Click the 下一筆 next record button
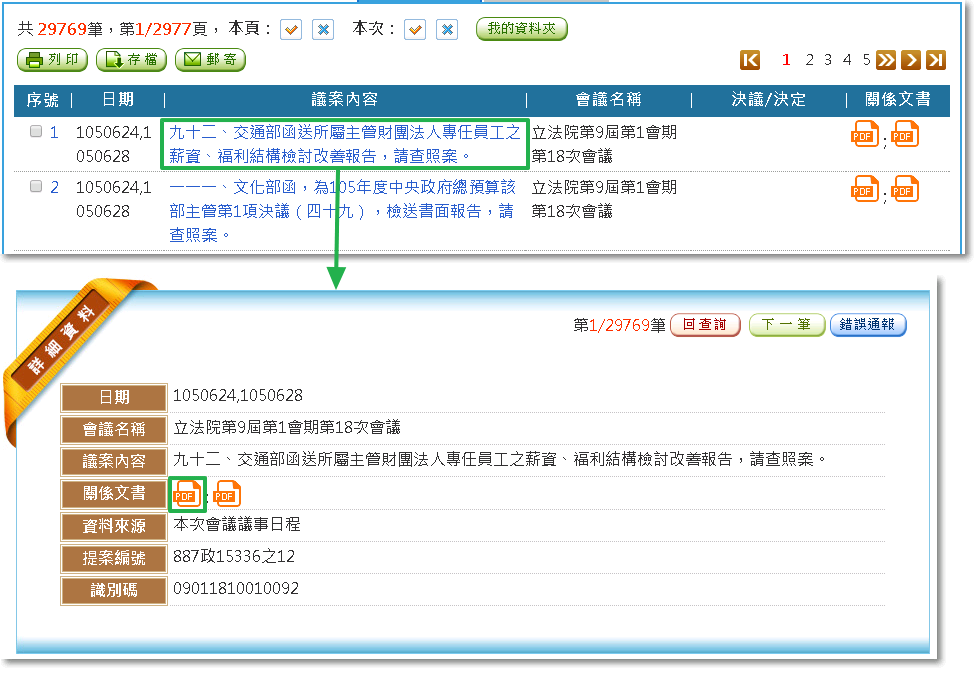The height and width of the screenshot is (673, 977). 786,325
